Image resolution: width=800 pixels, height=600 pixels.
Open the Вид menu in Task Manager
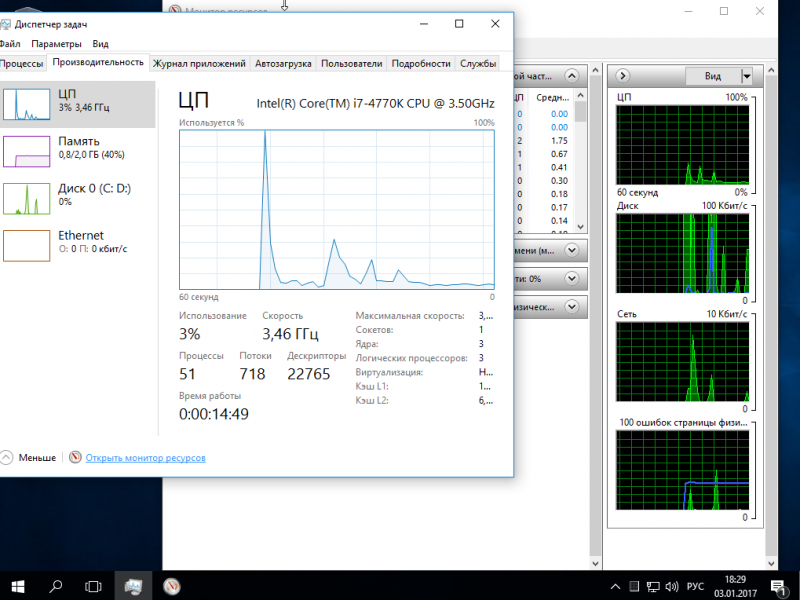click(x=101, y=44)
